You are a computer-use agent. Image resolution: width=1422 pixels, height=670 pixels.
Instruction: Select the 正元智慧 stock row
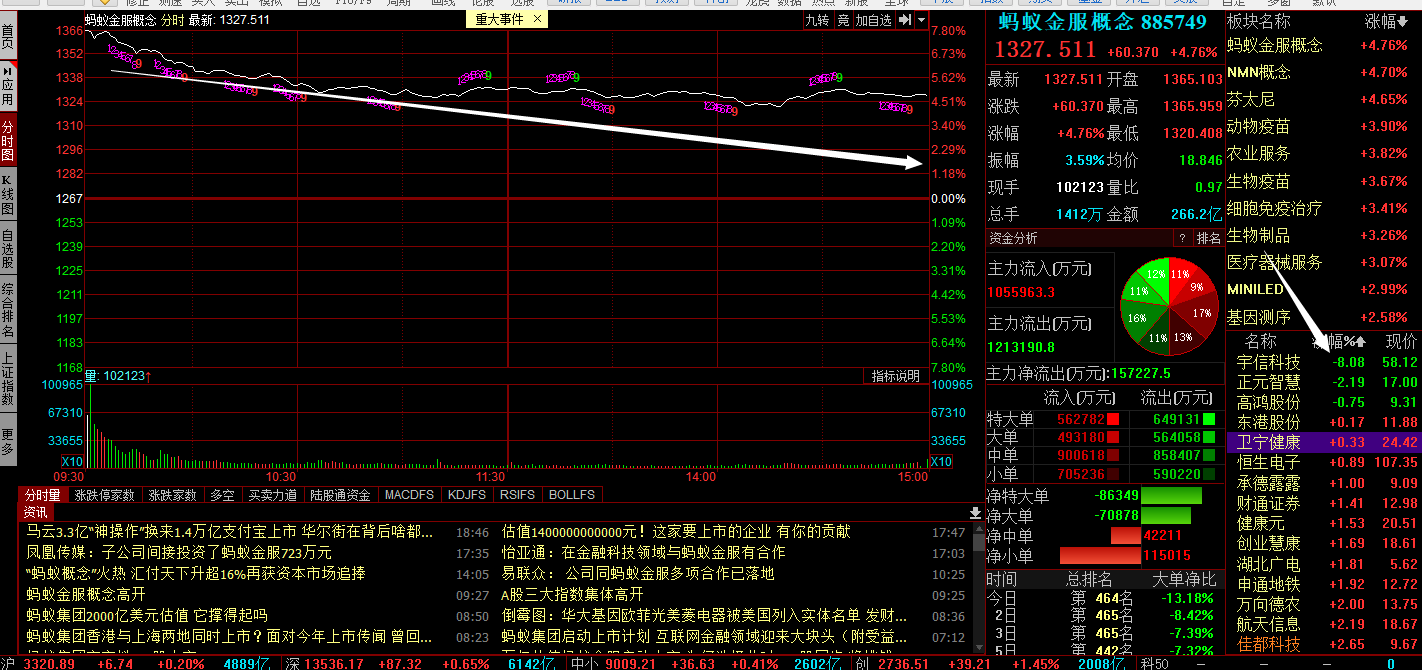(1323, 382)
